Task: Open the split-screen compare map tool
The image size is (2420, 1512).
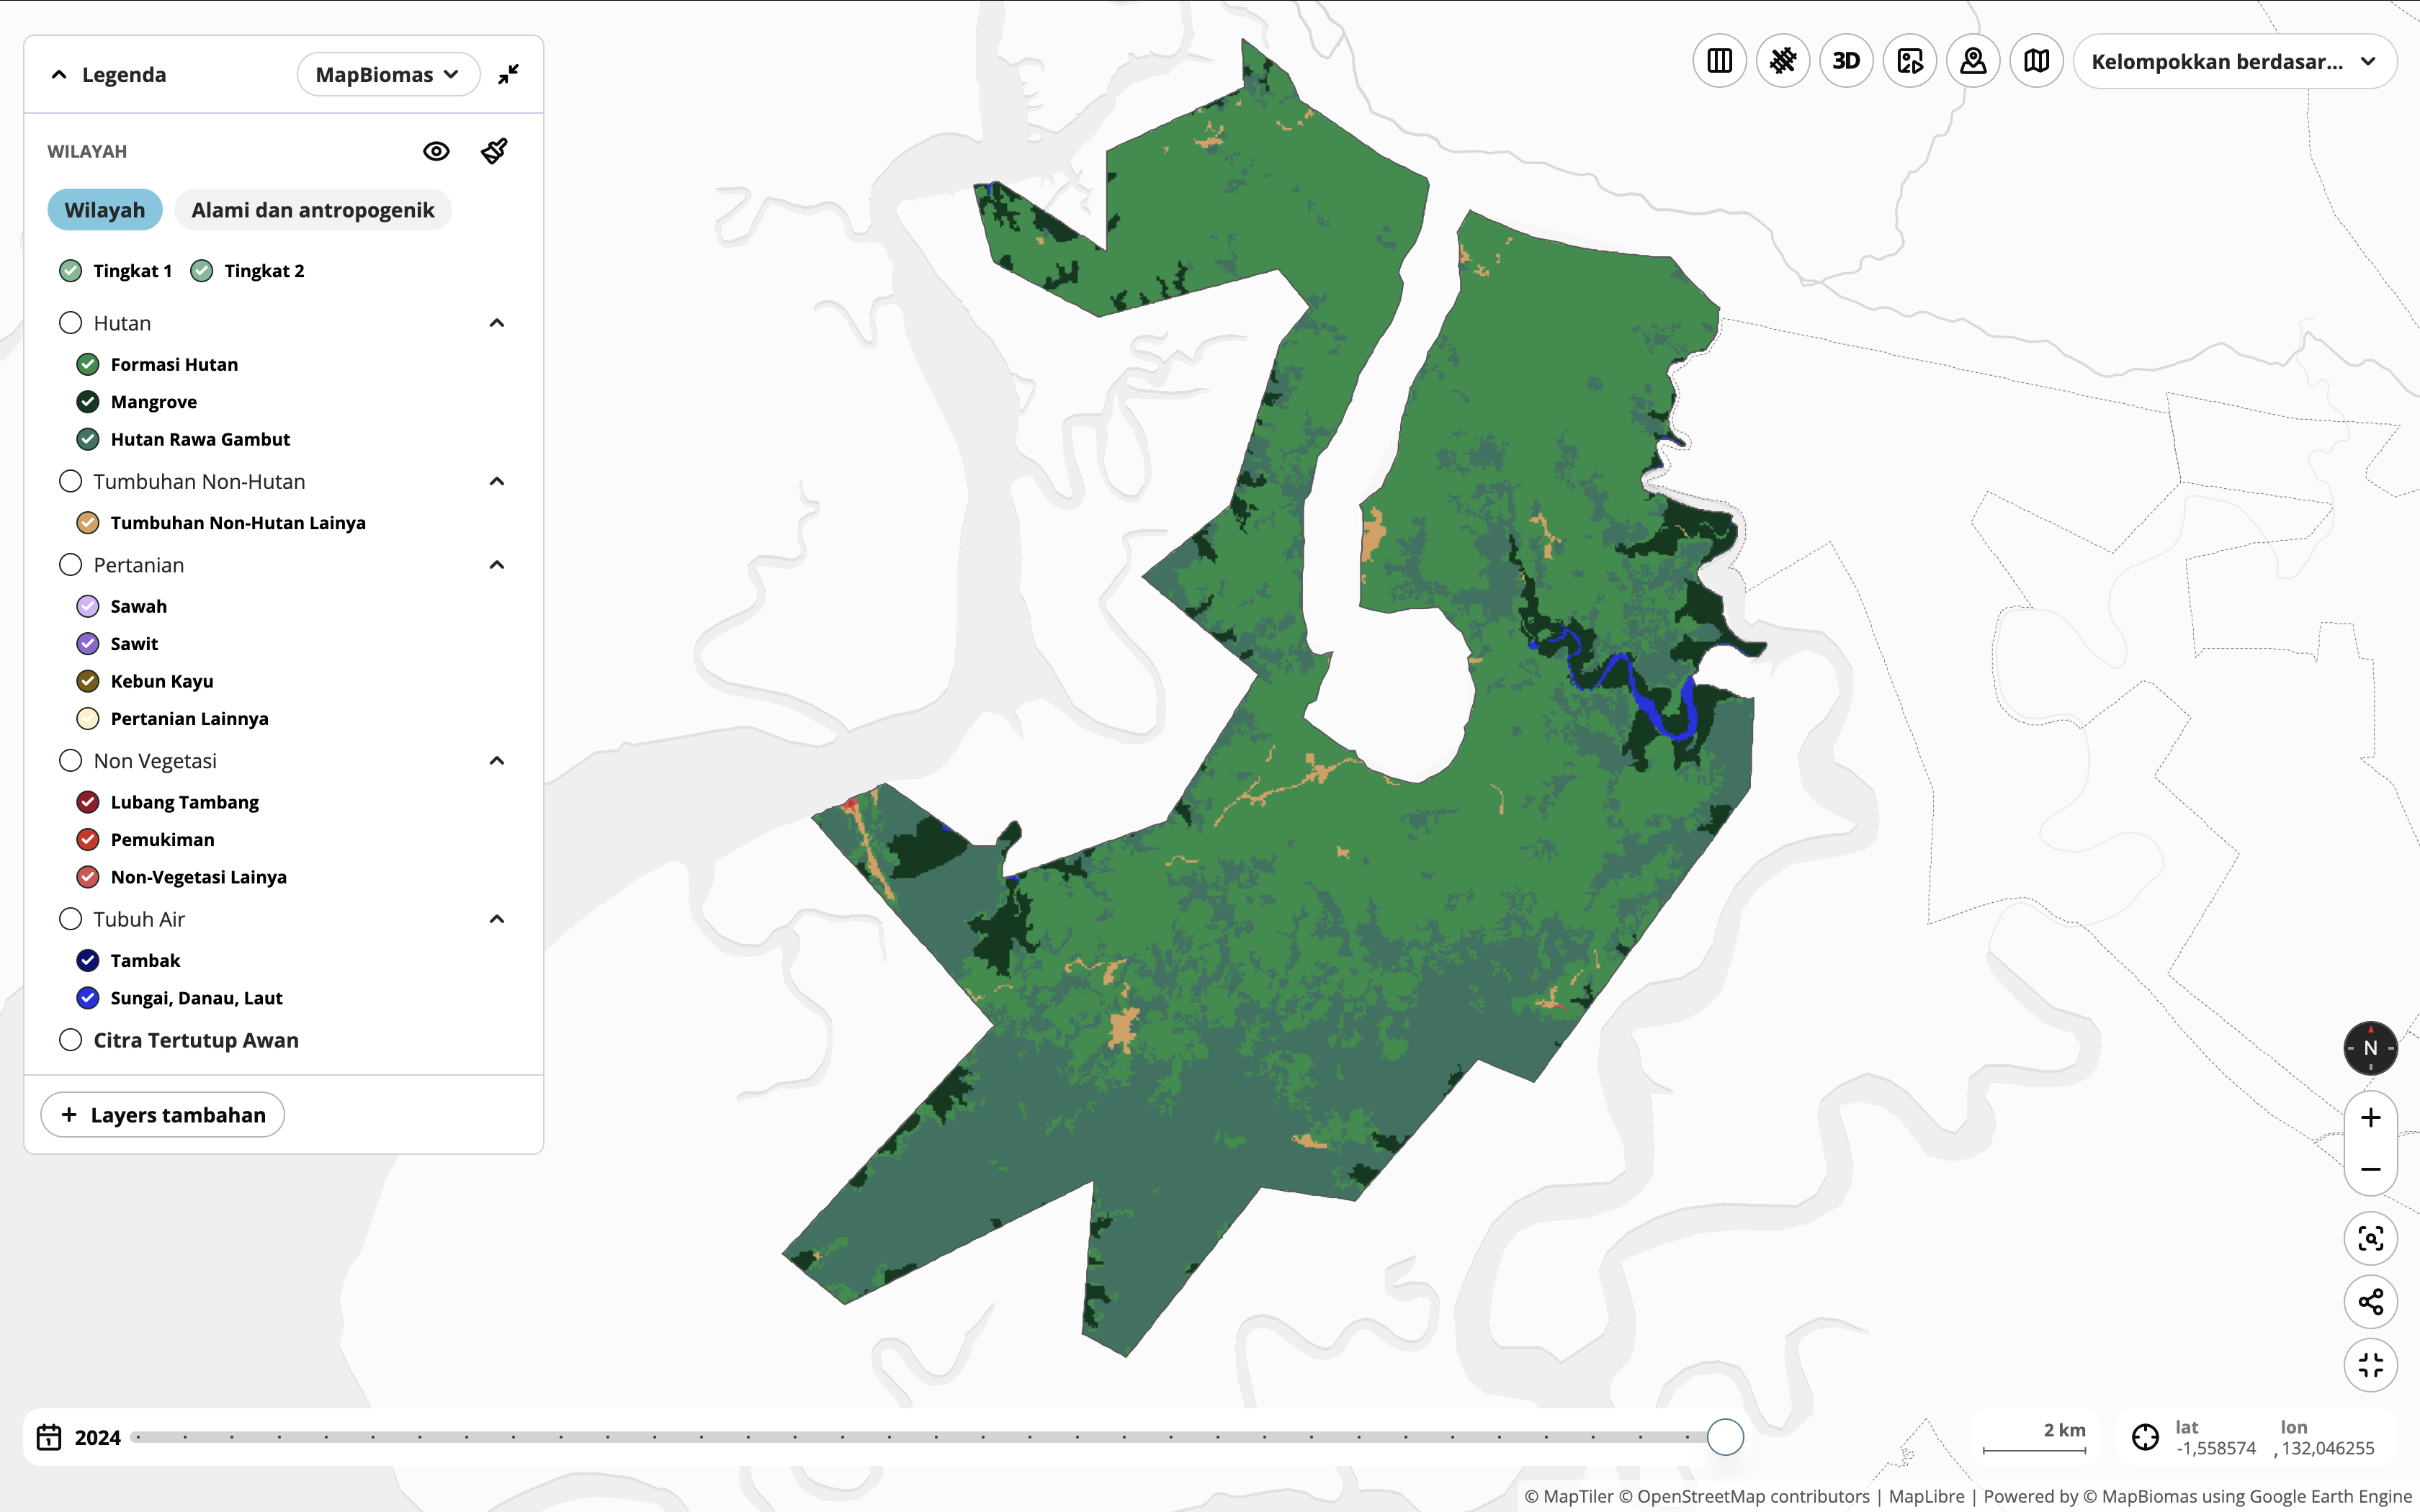Action: coord(1719,61)
